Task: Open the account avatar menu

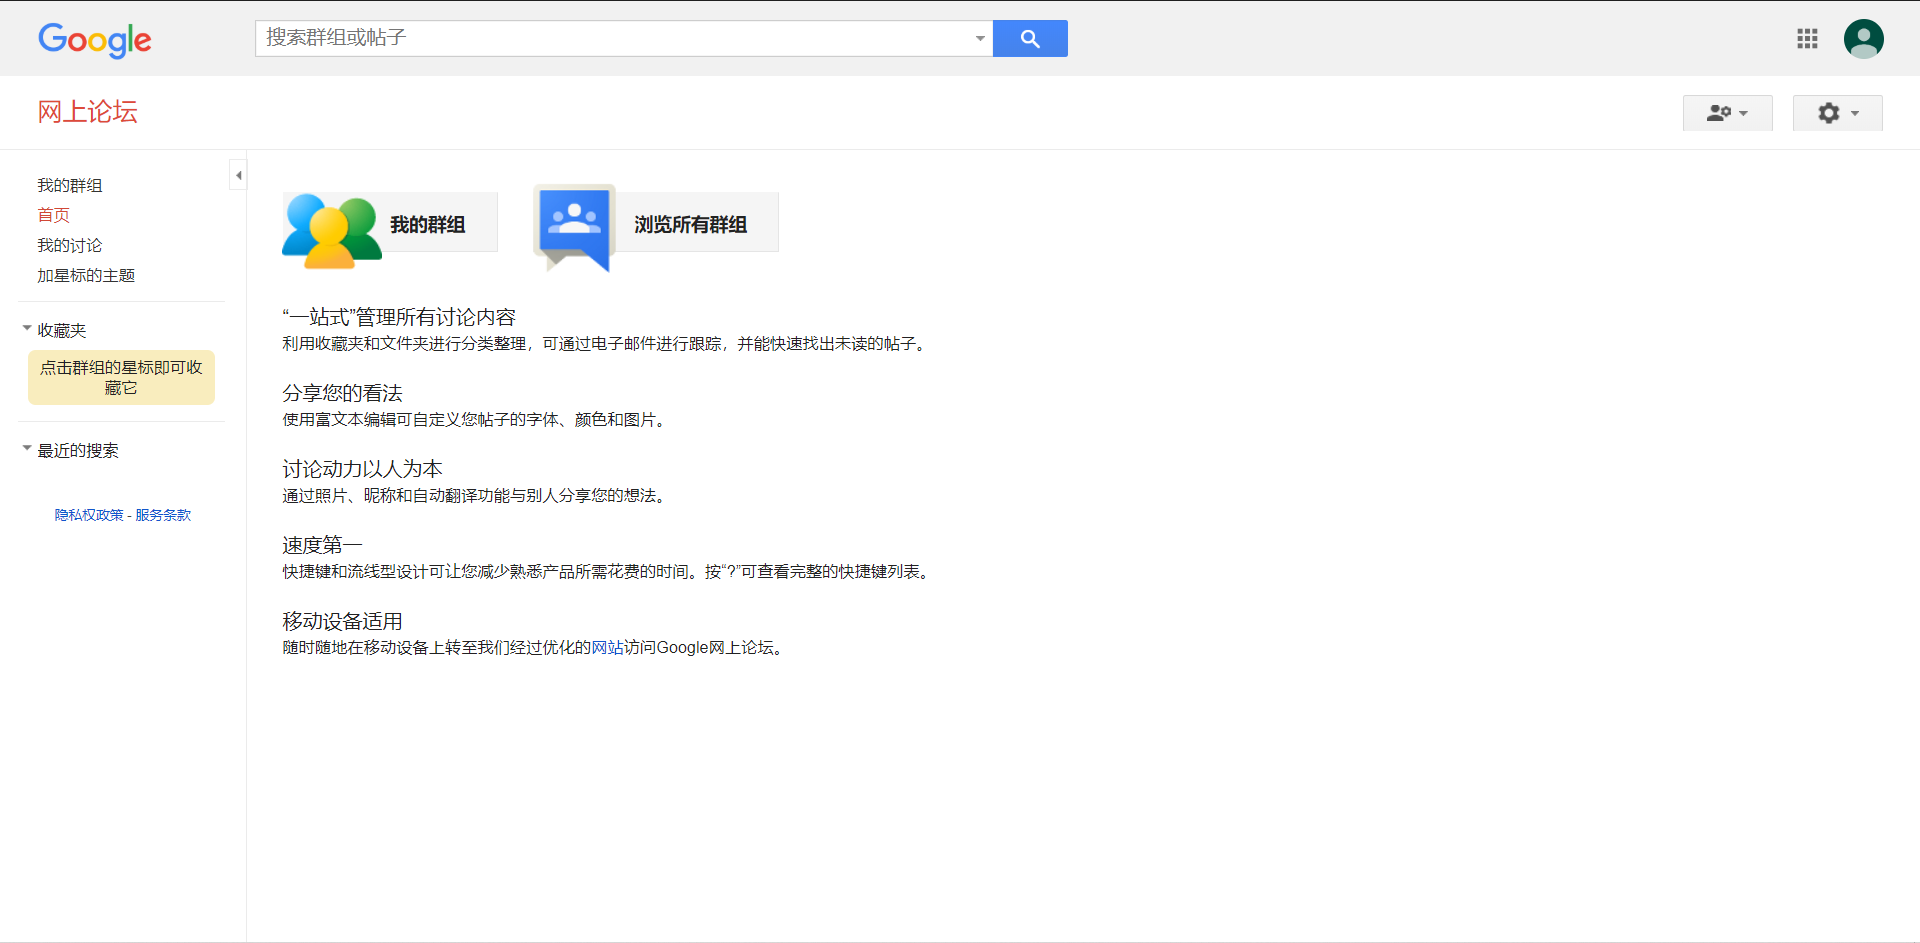Action: tap(1864, 39)
